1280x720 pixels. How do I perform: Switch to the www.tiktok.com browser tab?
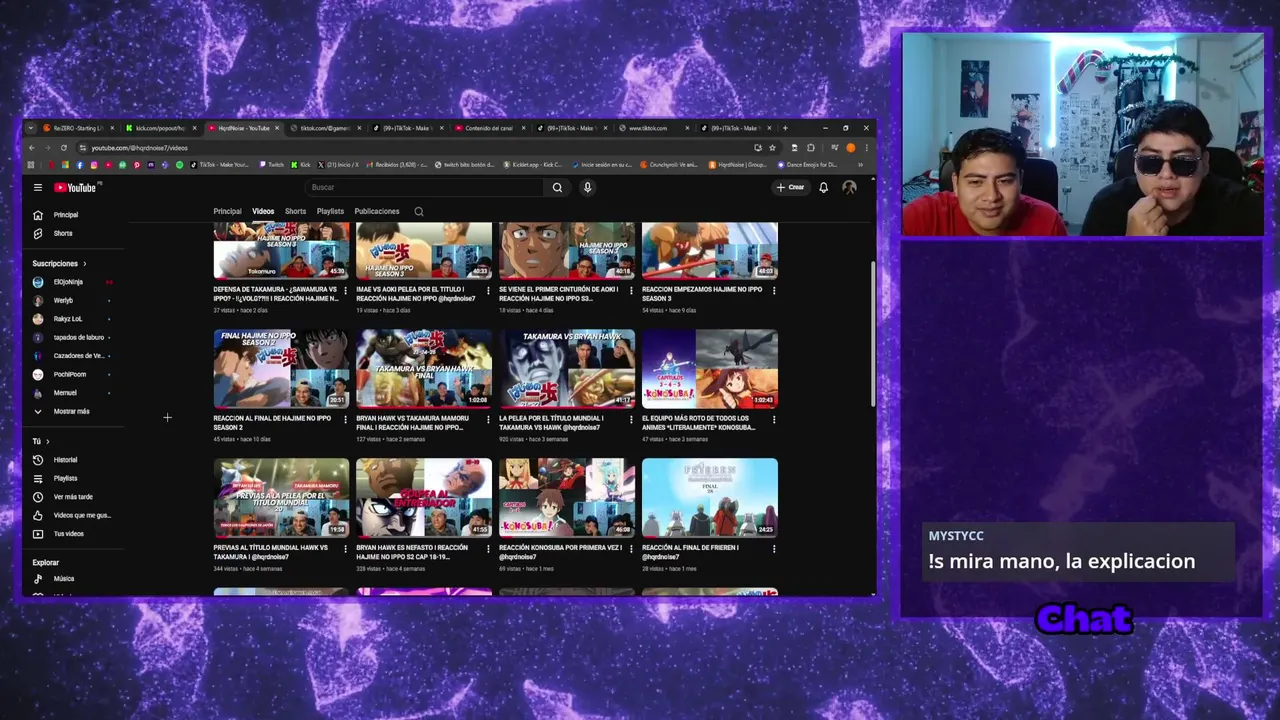coord(652,128)
